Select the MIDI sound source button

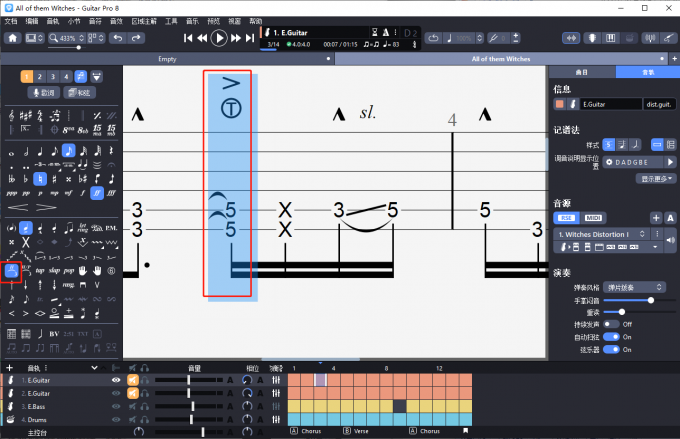[593, 217]
